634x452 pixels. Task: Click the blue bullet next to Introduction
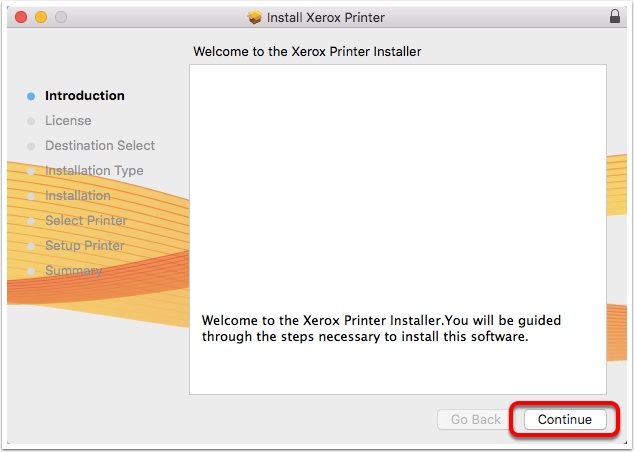pyautogui.click(x=31, y=96)
